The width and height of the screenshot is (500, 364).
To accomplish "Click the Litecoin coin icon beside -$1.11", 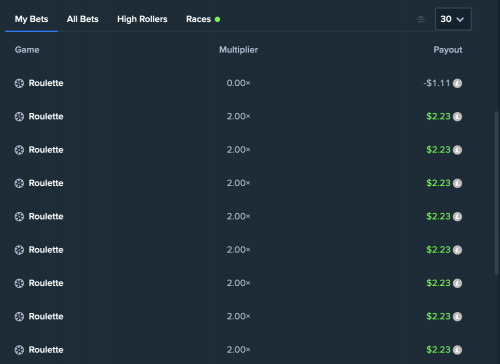I will (457, 83).
